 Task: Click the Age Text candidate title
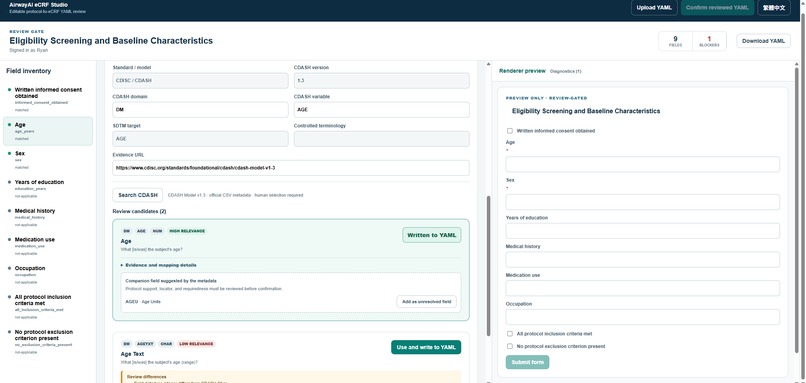[132, 354]
